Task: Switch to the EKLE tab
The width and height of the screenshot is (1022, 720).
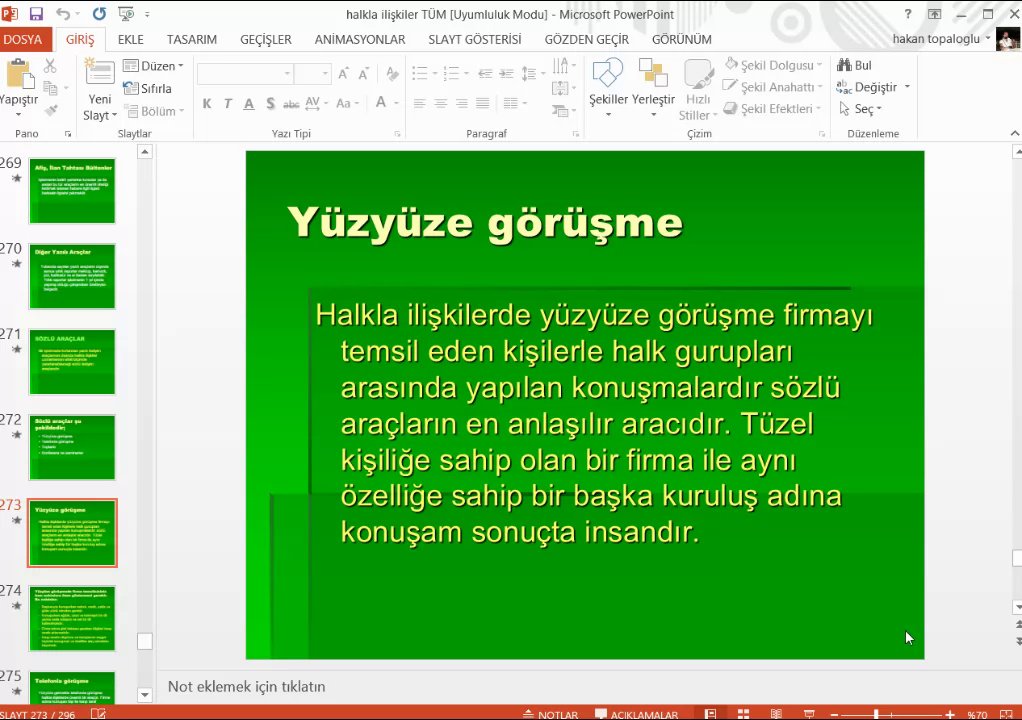Action: pyautogui.click(x=130, y=40)
